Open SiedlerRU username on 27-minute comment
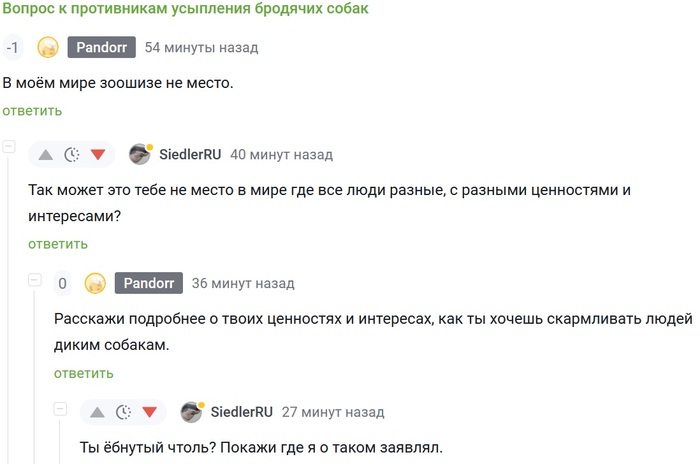700x464 pixels. (x=241, y=412)
